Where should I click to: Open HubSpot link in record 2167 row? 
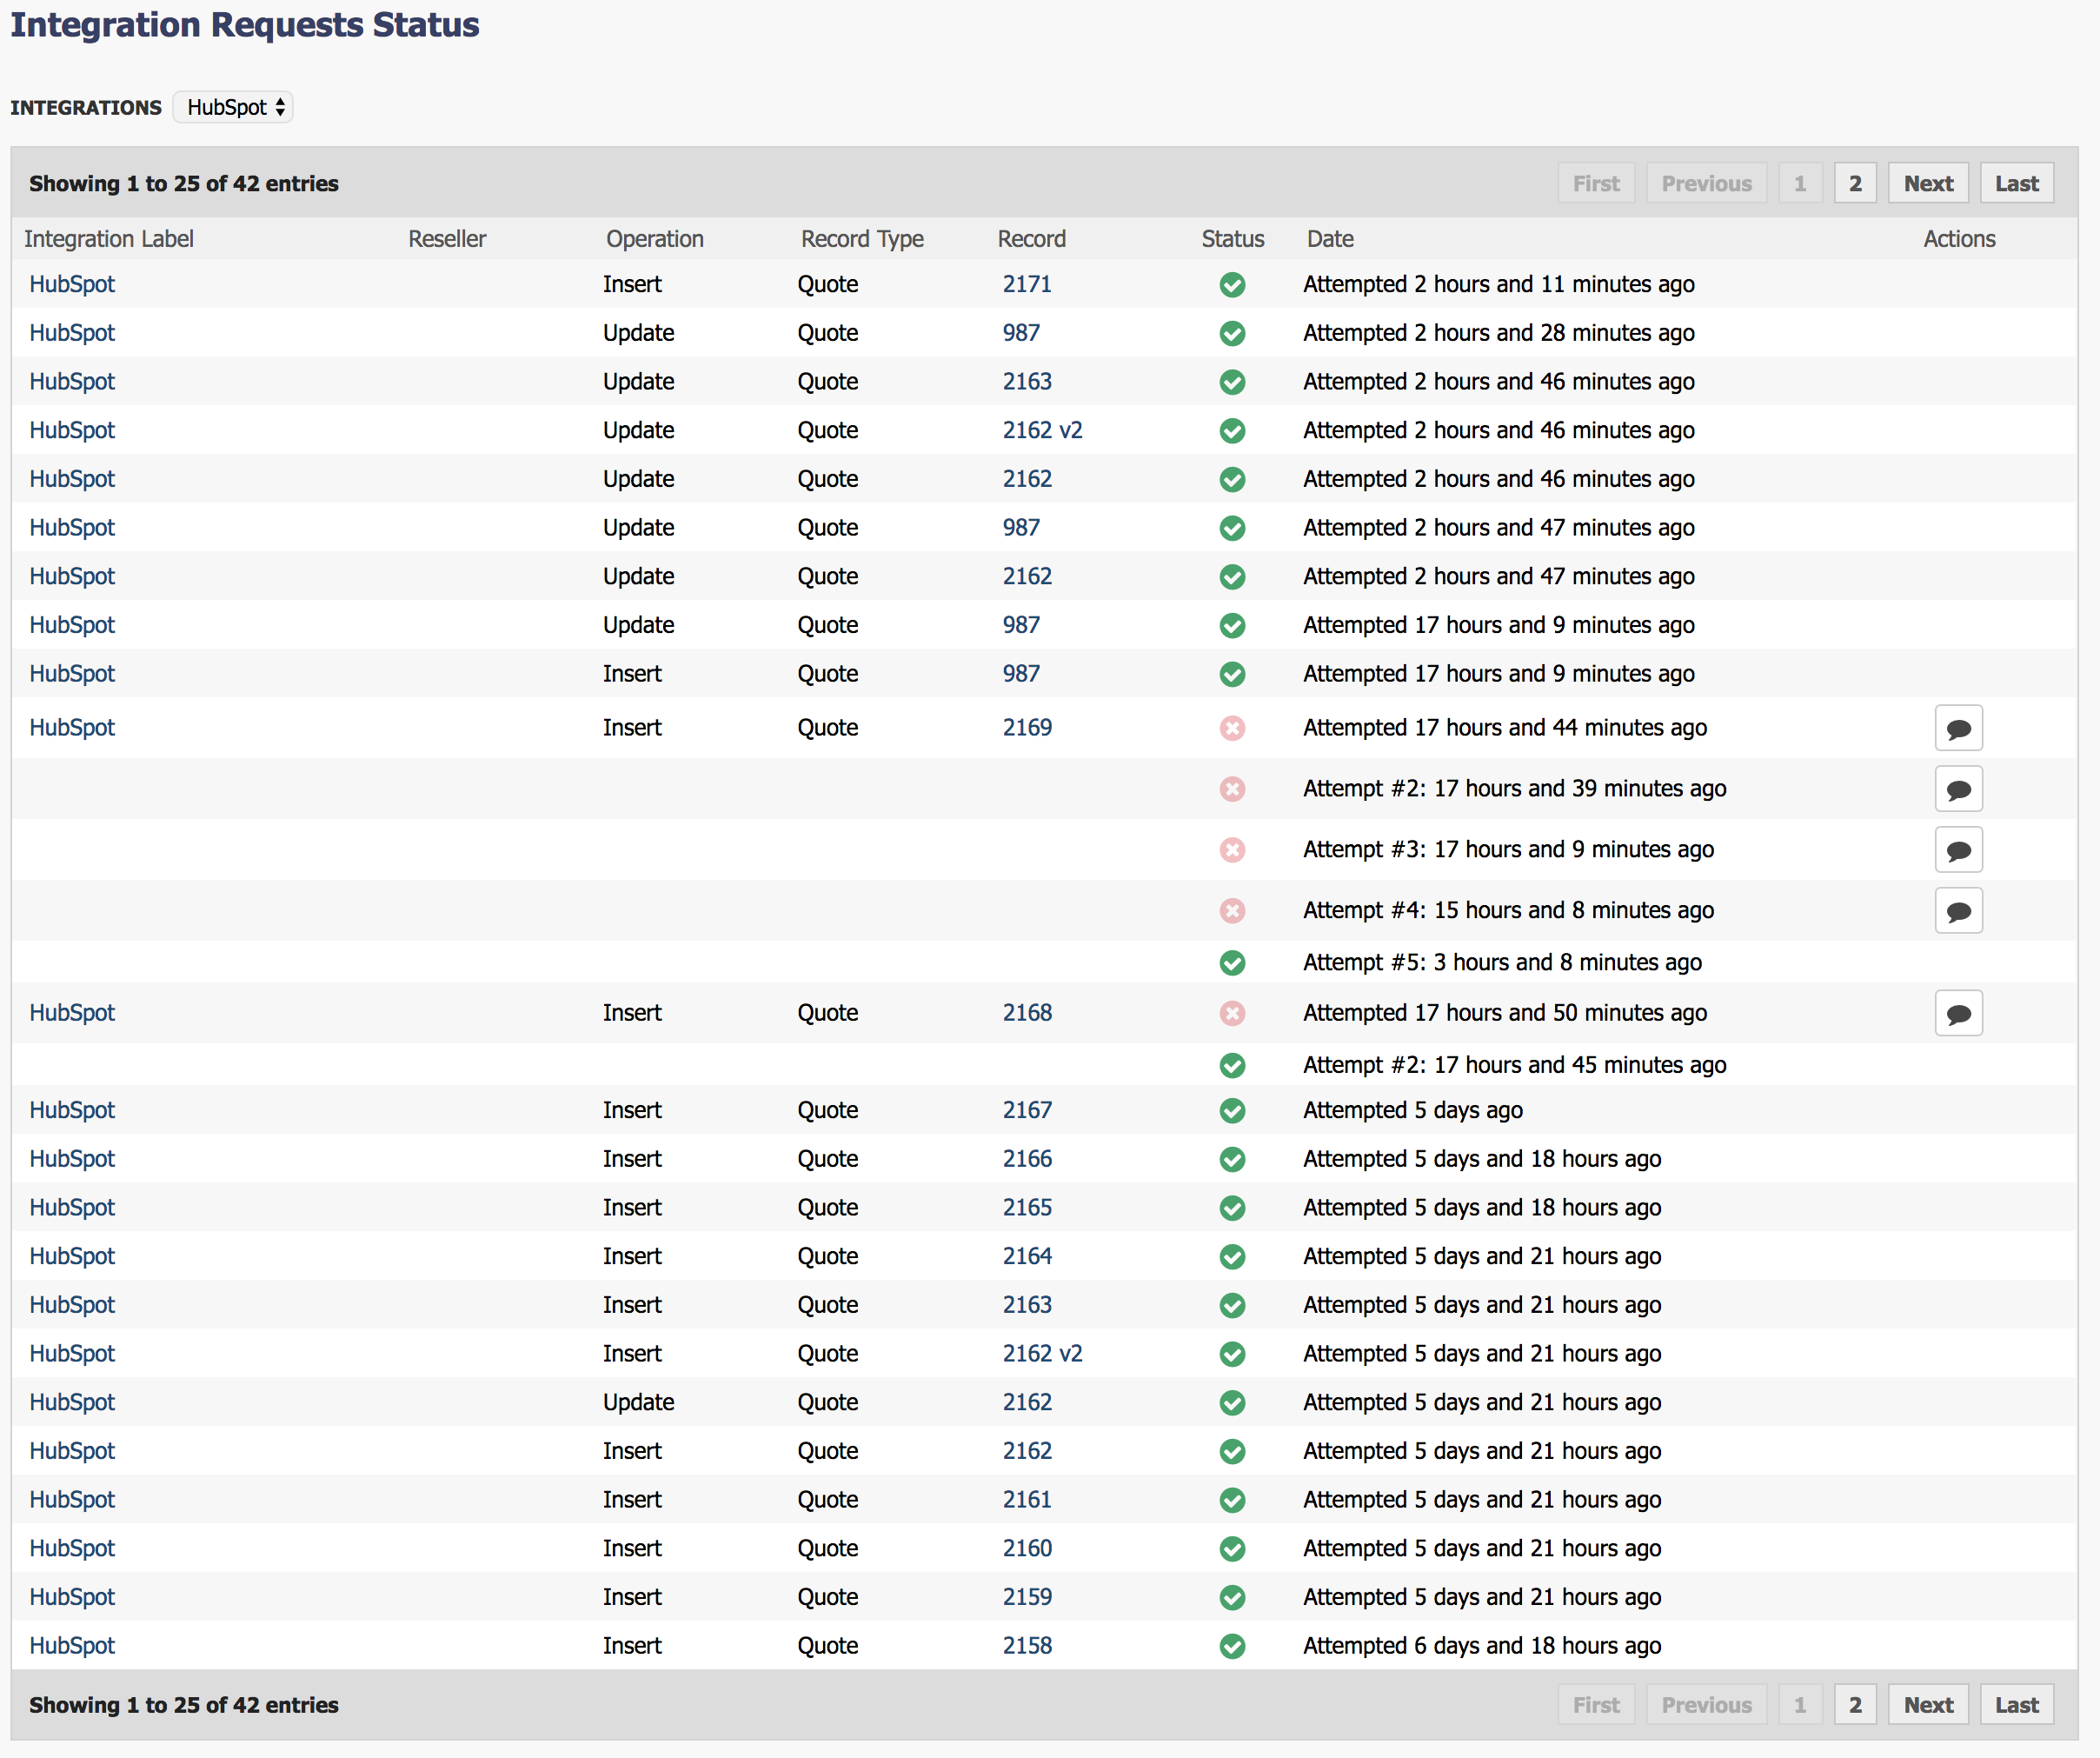point(72,1110)
